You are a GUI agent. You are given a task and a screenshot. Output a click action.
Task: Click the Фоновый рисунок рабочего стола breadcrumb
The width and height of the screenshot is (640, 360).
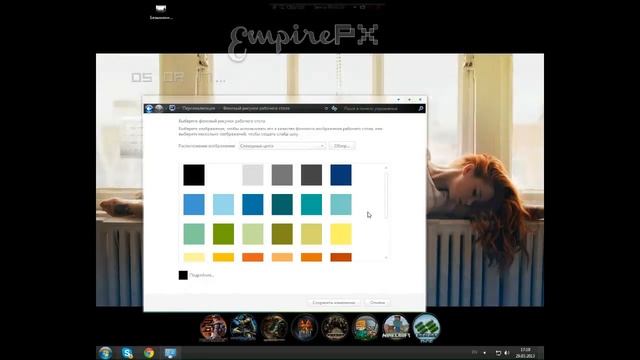(256, 108)
